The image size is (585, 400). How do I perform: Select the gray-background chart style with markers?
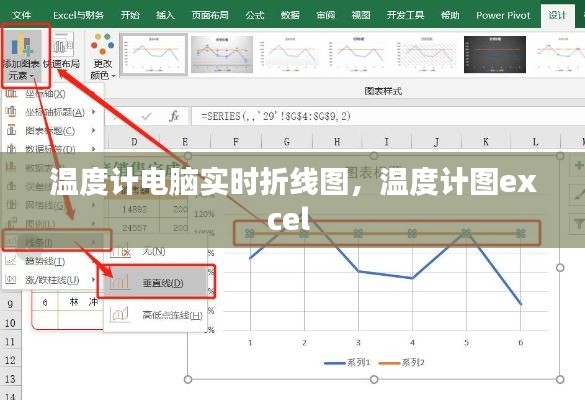coord(222,54)
